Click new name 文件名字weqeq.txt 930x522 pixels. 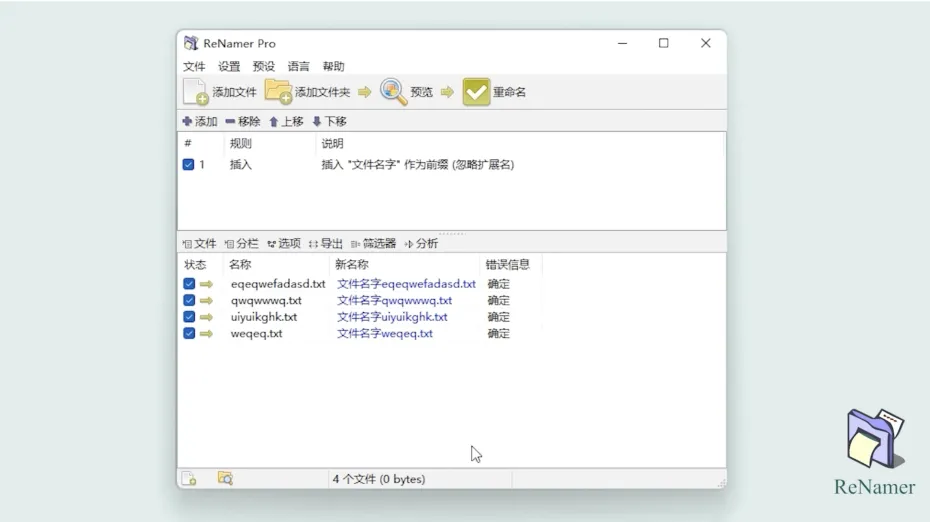(x=385, y=333)
